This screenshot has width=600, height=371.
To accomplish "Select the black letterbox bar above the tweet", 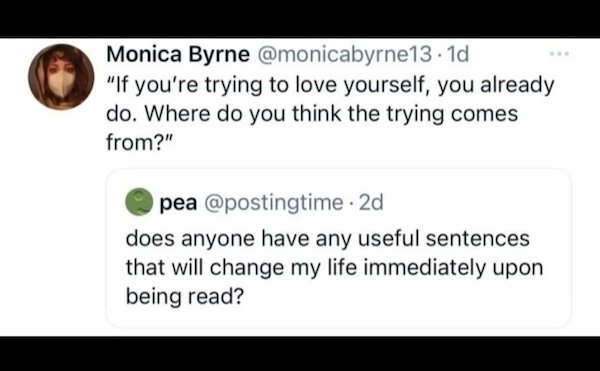I will point(300,18).
